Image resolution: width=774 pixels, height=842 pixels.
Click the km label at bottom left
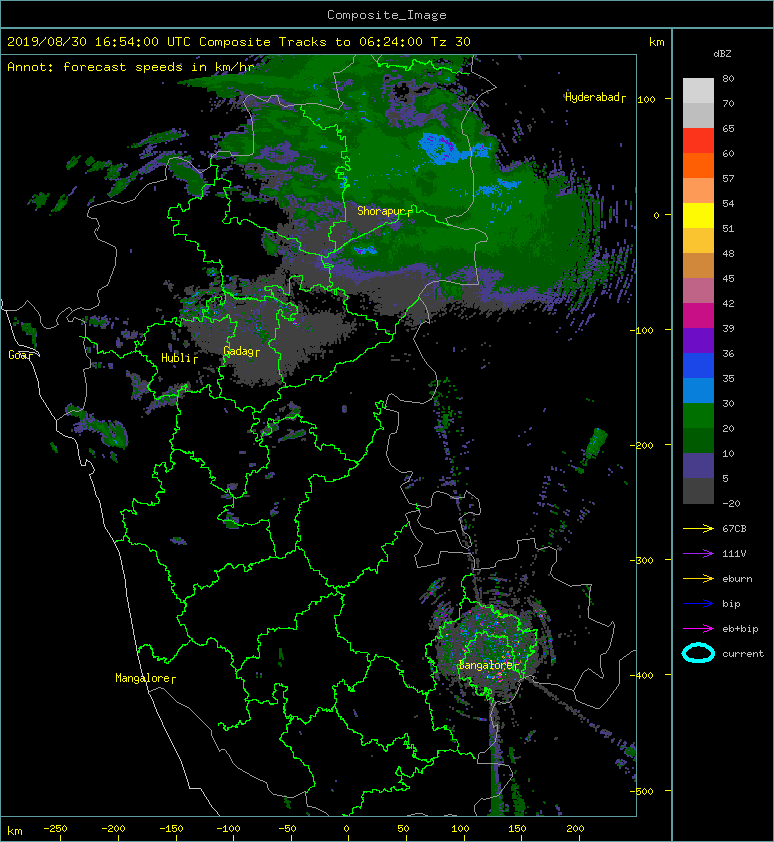click(15, 831)
